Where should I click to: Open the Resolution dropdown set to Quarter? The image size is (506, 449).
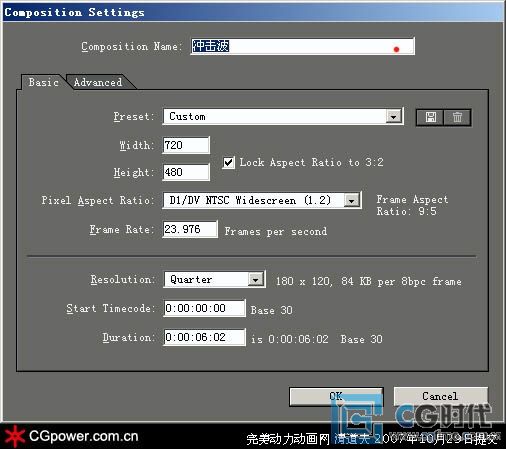point(214,279)
